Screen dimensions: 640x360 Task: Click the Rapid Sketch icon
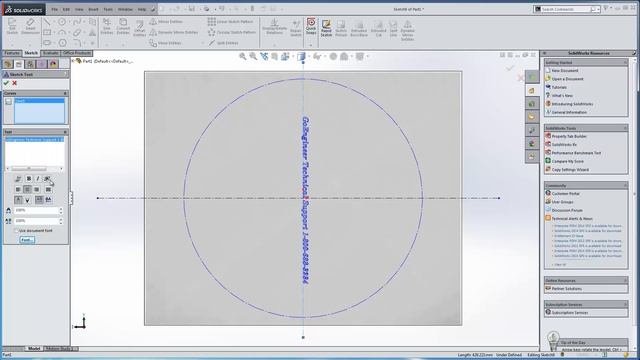326,28
